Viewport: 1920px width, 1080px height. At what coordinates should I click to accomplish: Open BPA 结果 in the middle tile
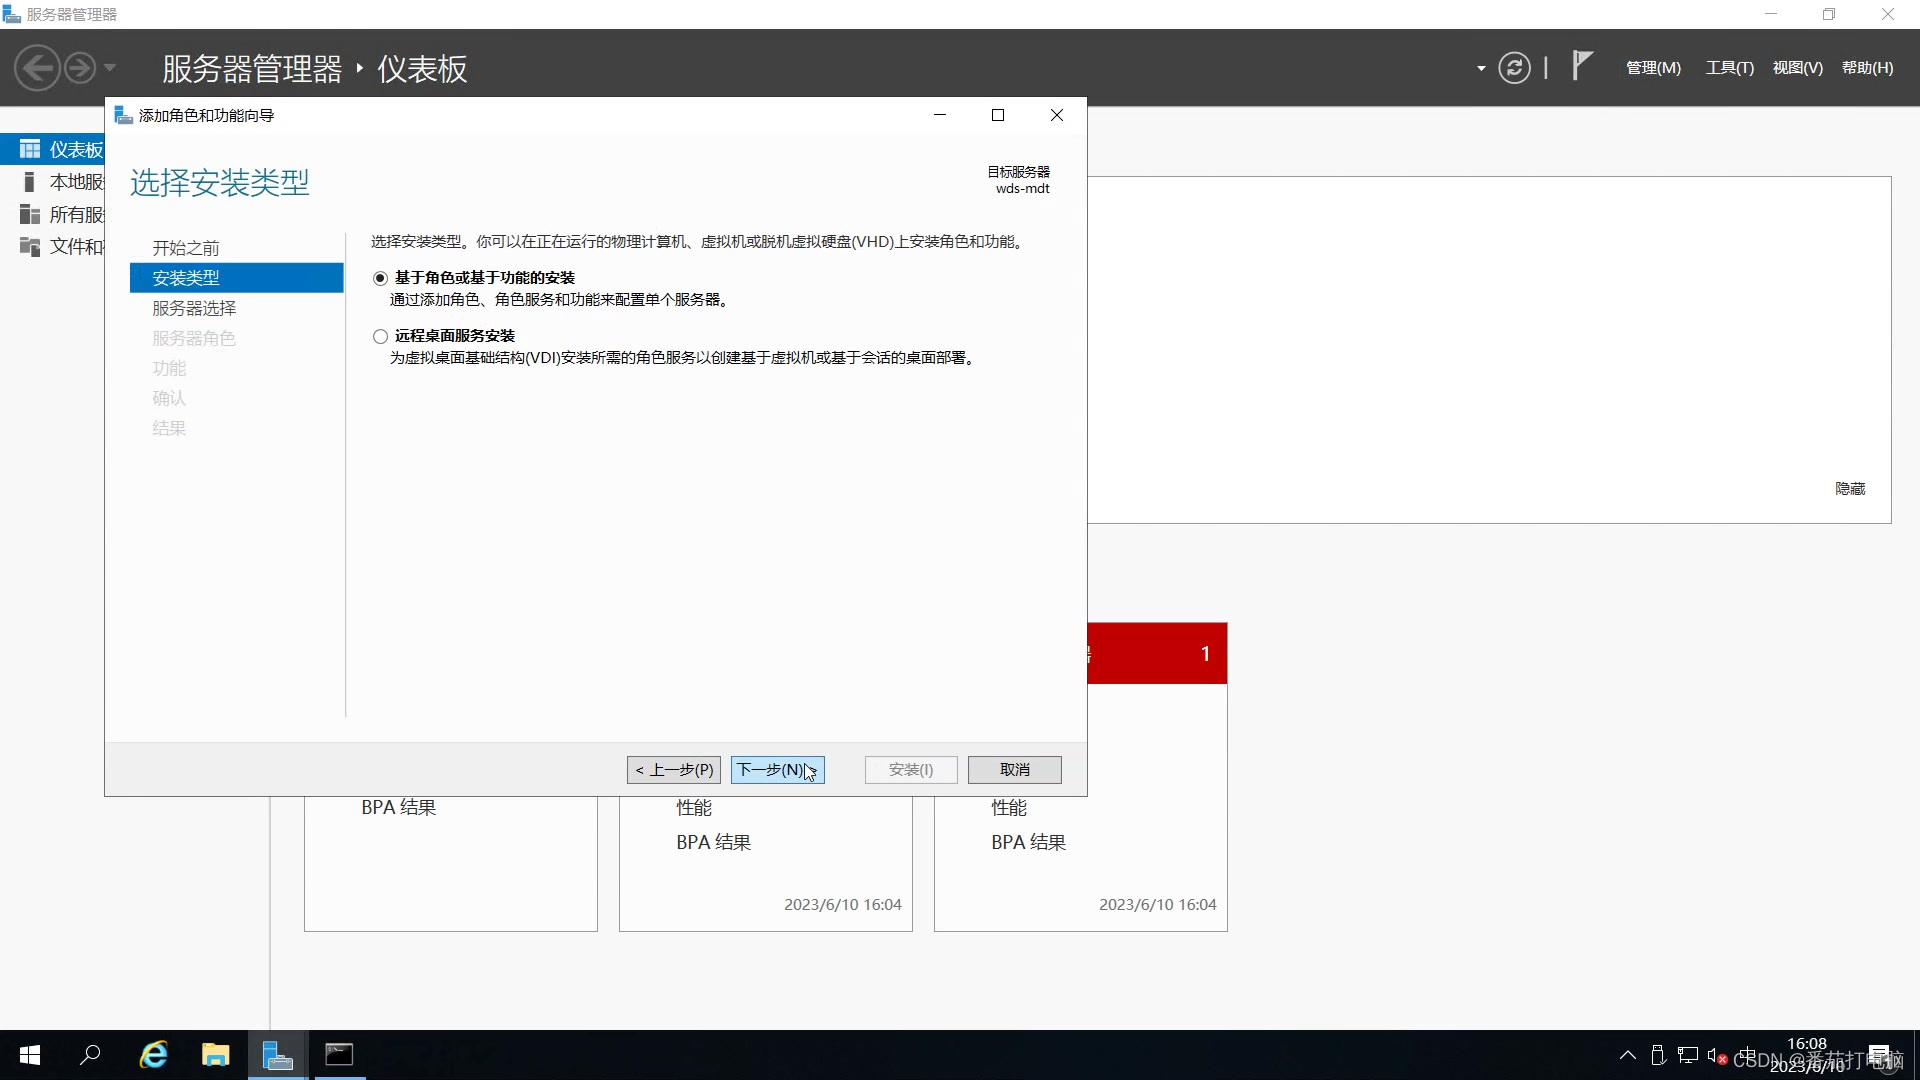click(x=714, y=842)
